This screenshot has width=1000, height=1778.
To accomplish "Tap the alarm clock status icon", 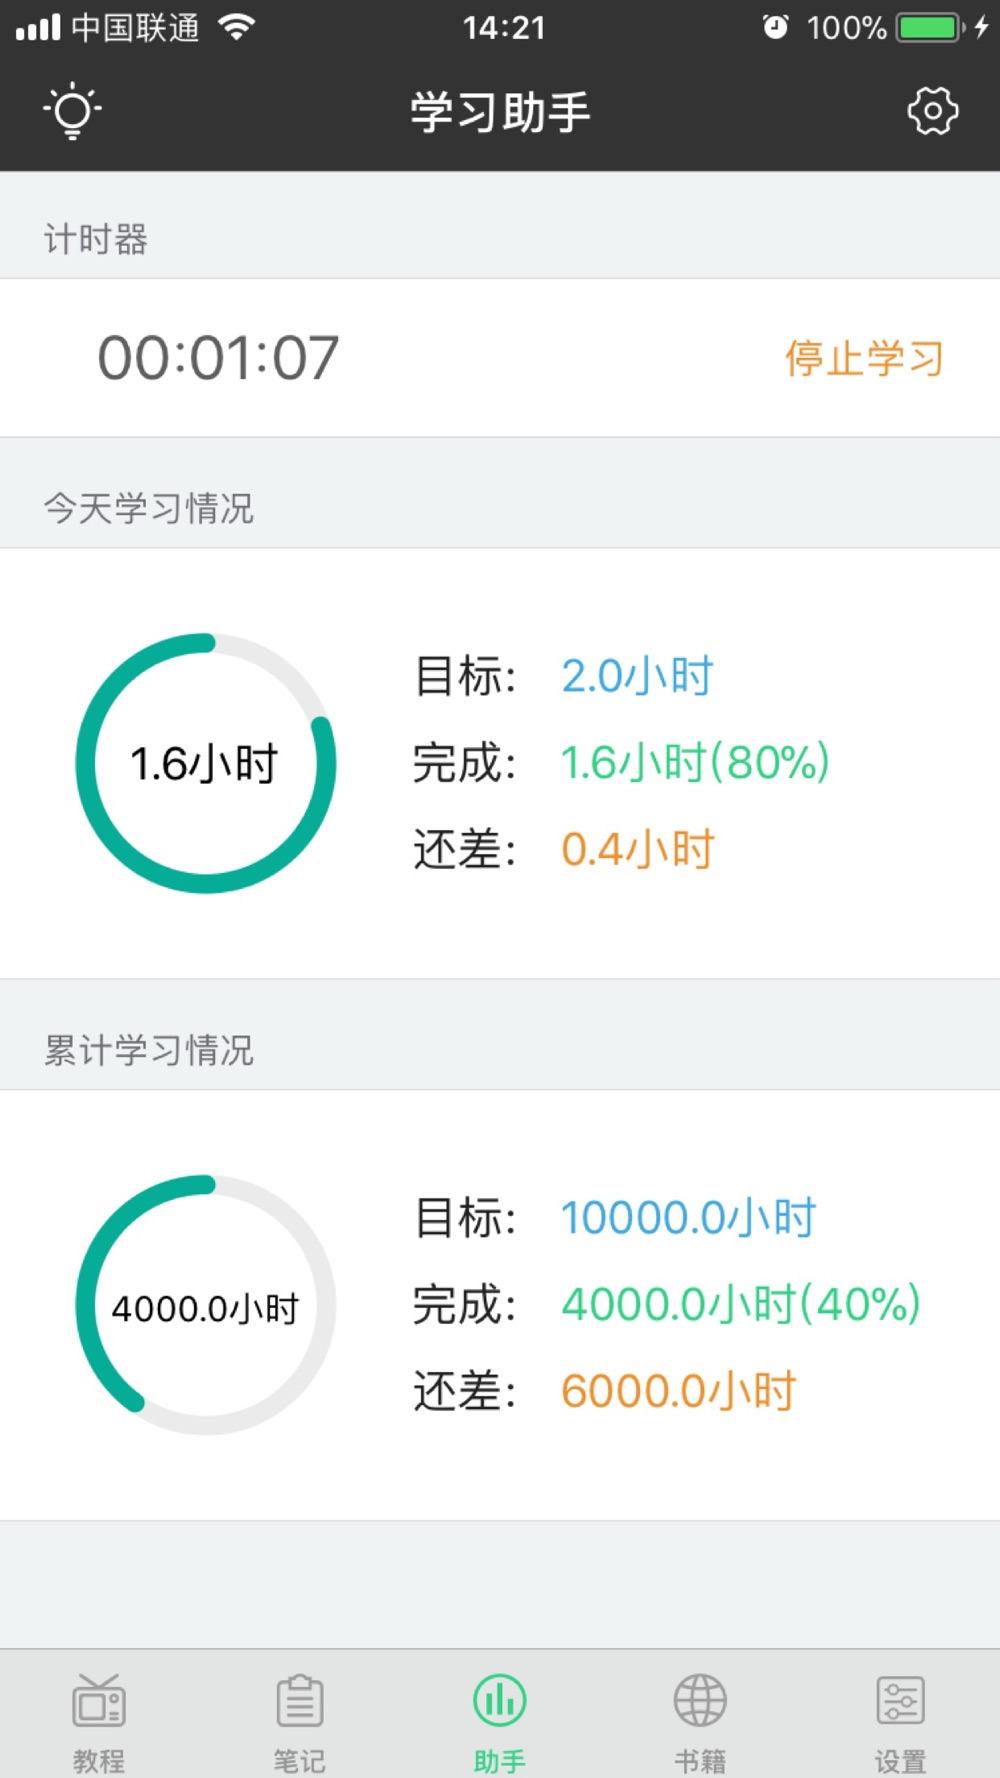I will click(x=775, y=27).
